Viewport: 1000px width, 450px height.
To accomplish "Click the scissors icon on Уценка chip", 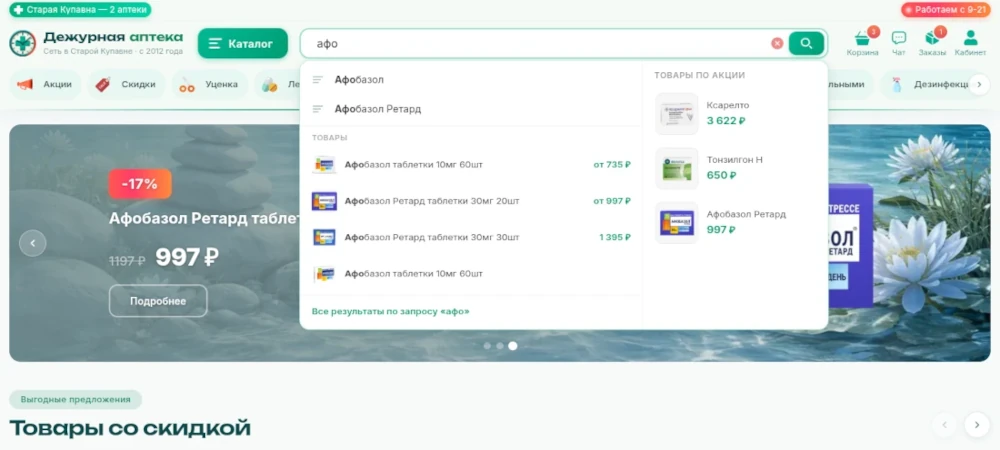I will point(187,85).
